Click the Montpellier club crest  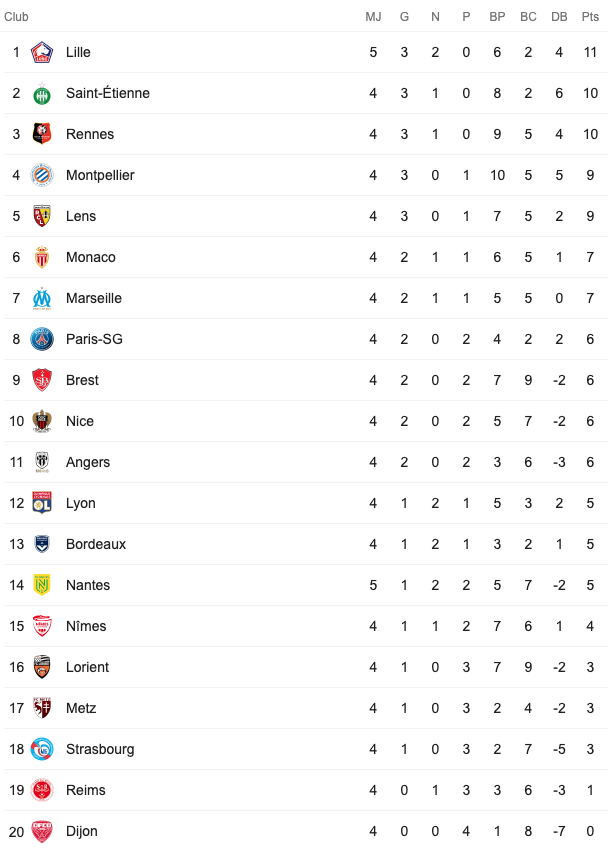tap(42, 175)
